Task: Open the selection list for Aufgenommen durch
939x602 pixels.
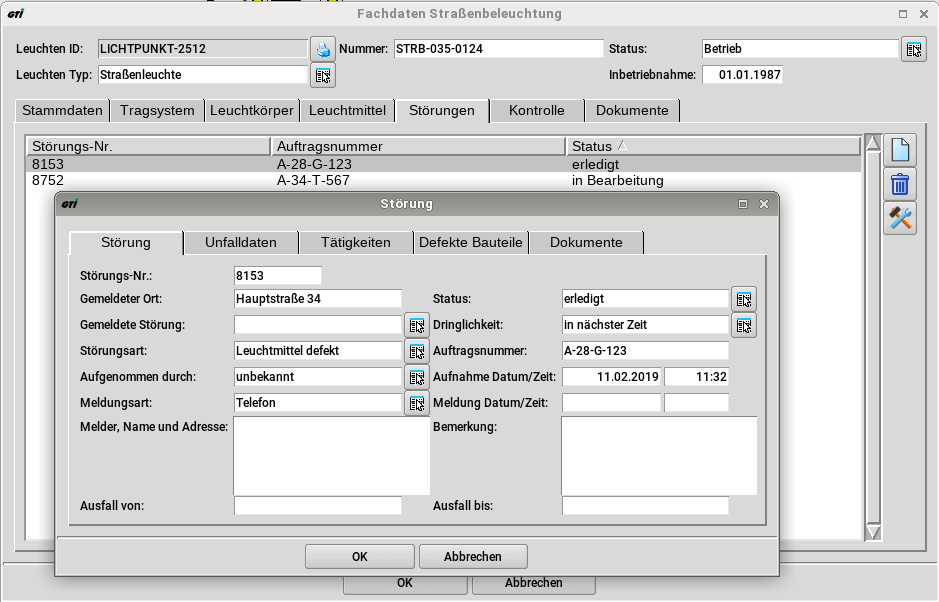Action: [x=417, y=378]
